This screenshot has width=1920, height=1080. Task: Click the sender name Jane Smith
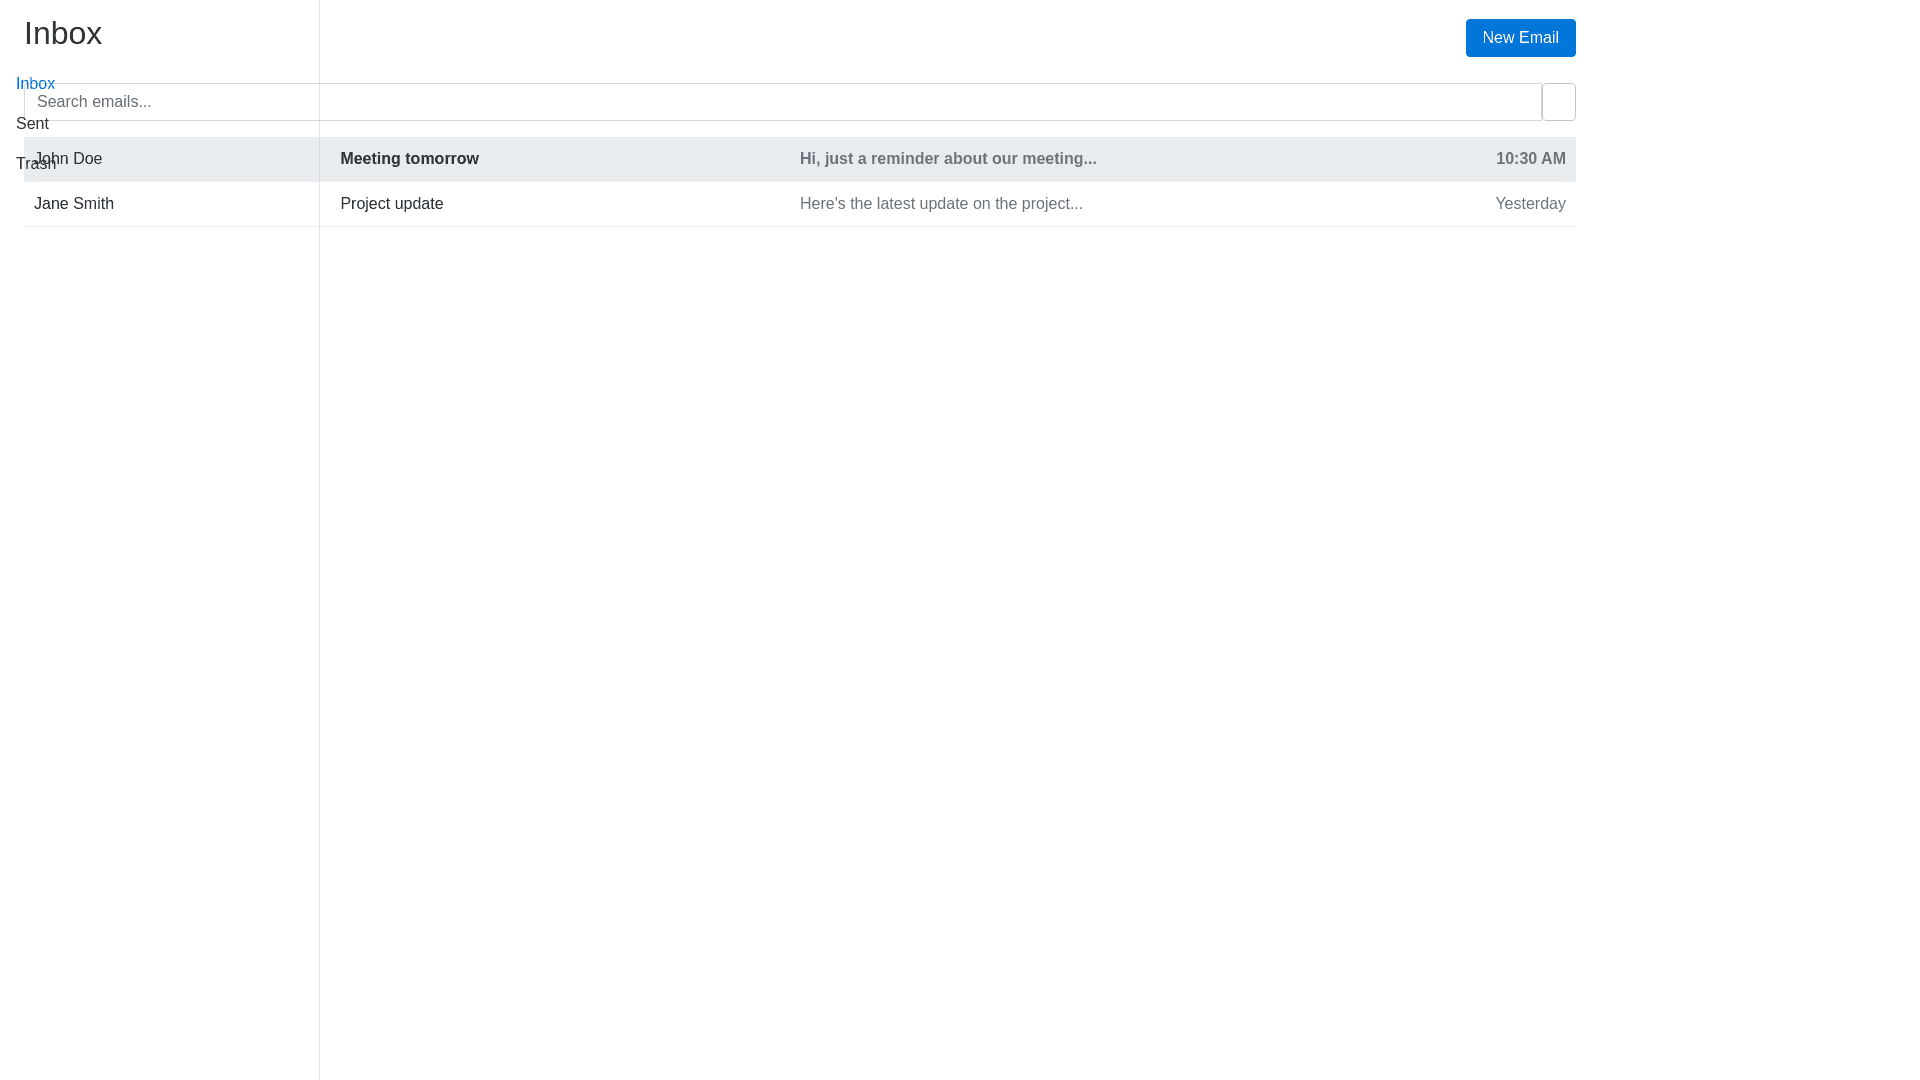coord(73,203)
